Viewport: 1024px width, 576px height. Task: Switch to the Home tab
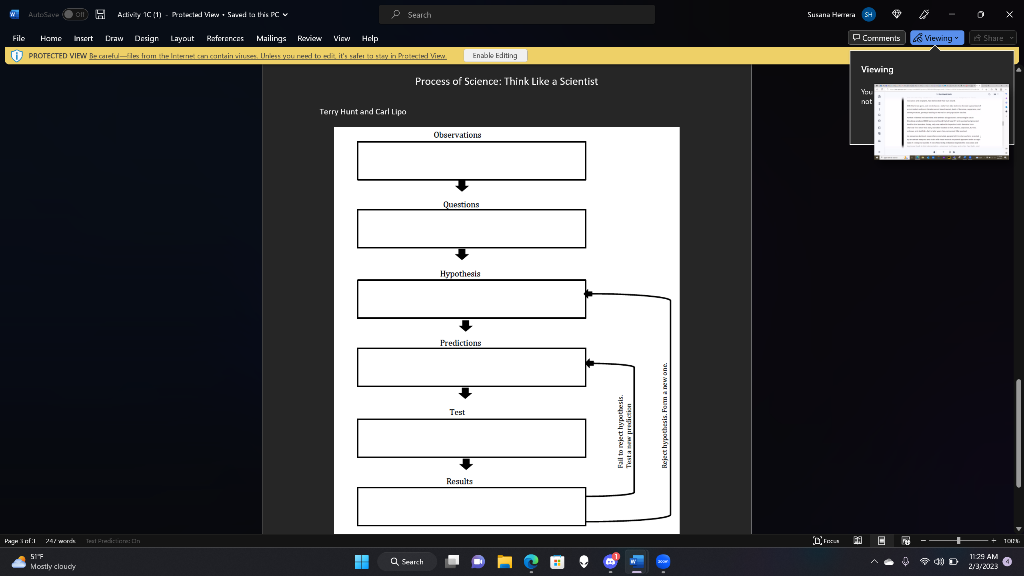click(x=51, y=39)
